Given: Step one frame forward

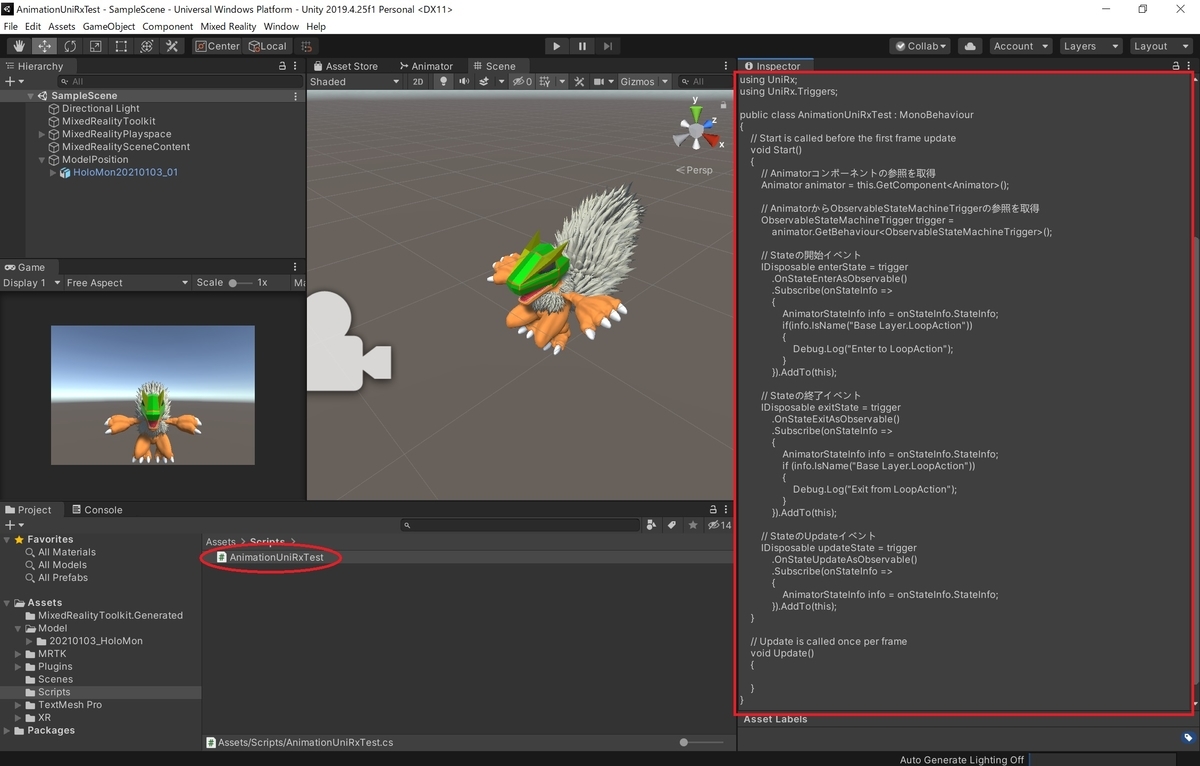Looking at the screenshot, I should pos(607,46).
